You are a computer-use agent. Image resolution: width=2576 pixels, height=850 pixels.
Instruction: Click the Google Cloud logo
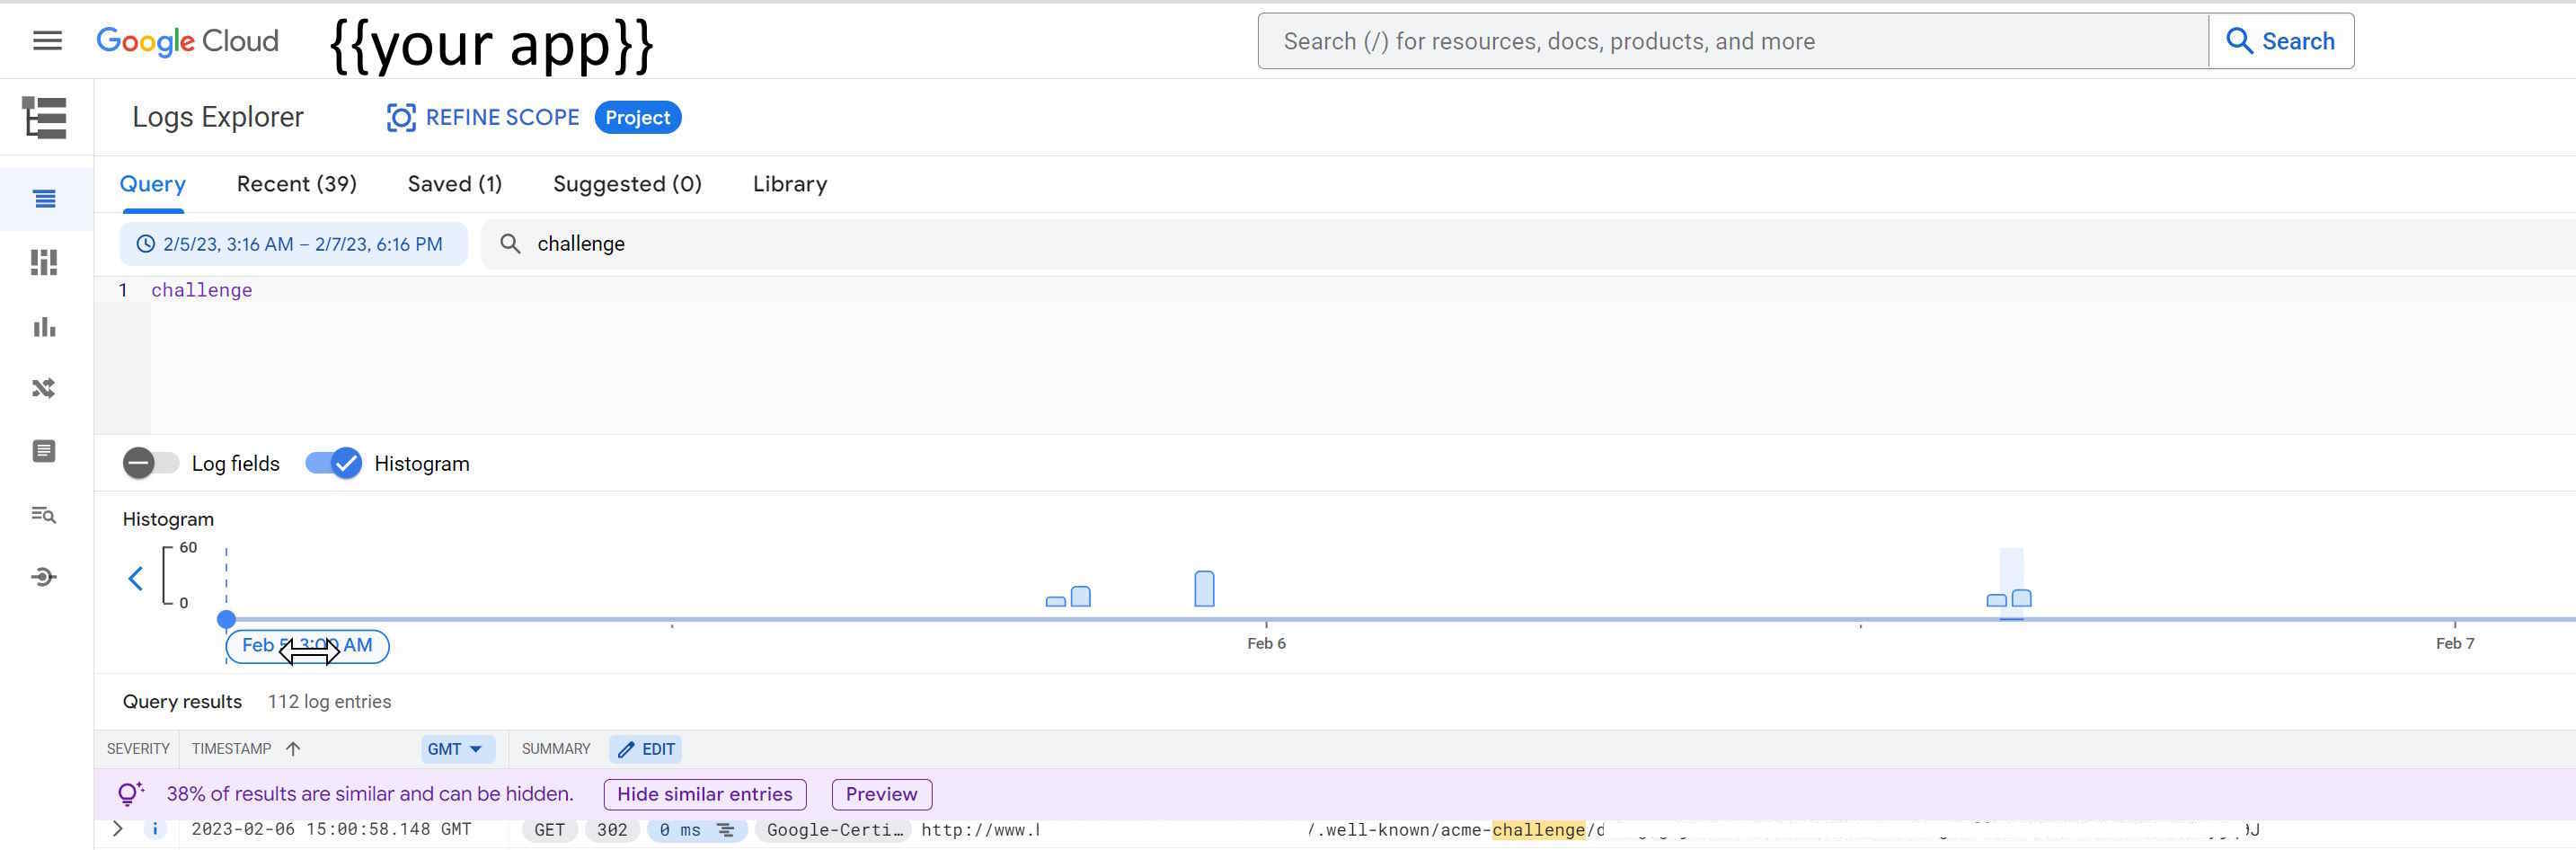point(187,41)
